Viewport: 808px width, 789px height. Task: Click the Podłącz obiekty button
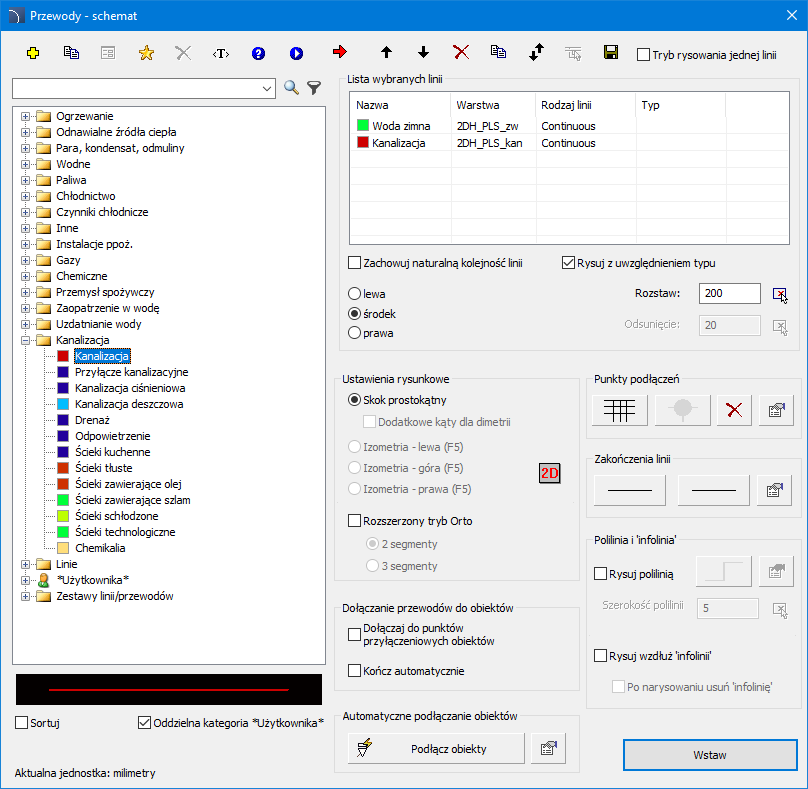tap(436, 748)
